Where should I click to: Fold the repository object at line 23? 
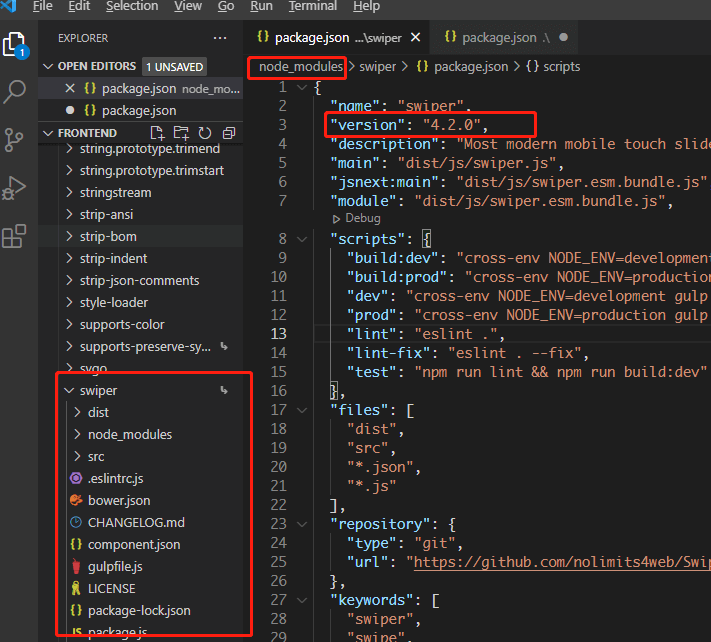302,524
